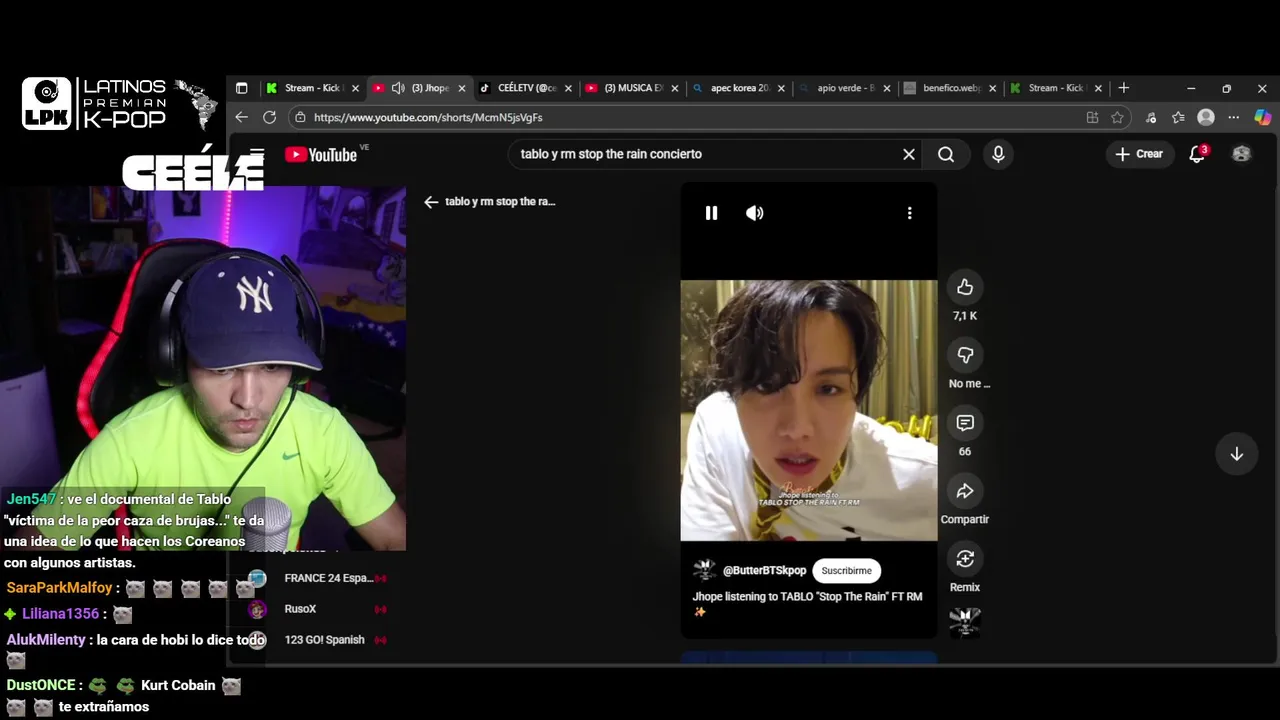Open the YouTube account avatar menu
This screenshot has width=1280, height=720.
1242,154
